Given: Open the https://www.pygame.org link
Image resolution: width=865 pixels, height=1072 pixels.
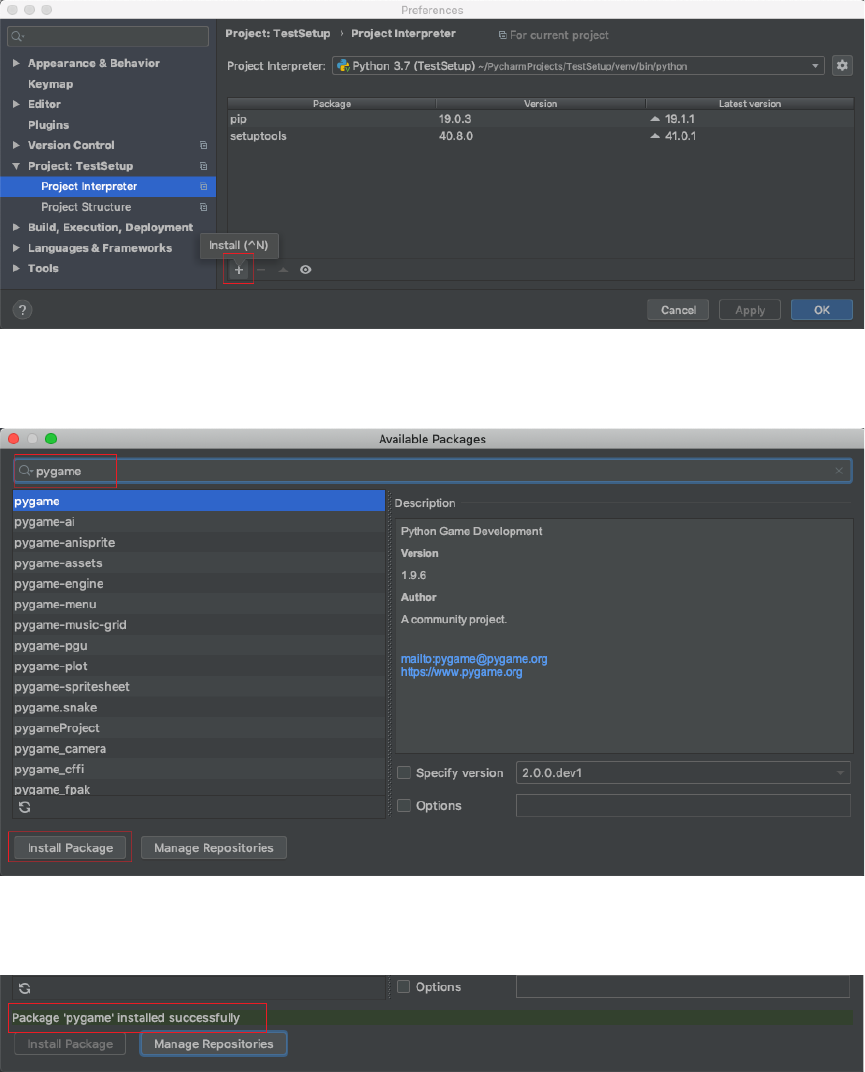Looking at the screenshot, I should tap(461, 673).
